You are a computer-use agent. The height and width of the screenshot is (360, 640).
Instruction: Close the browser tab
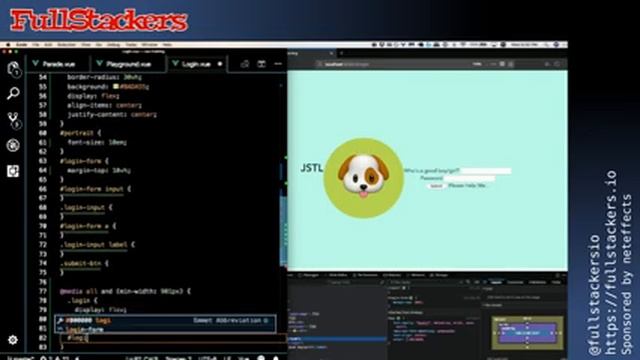point(331,53)
